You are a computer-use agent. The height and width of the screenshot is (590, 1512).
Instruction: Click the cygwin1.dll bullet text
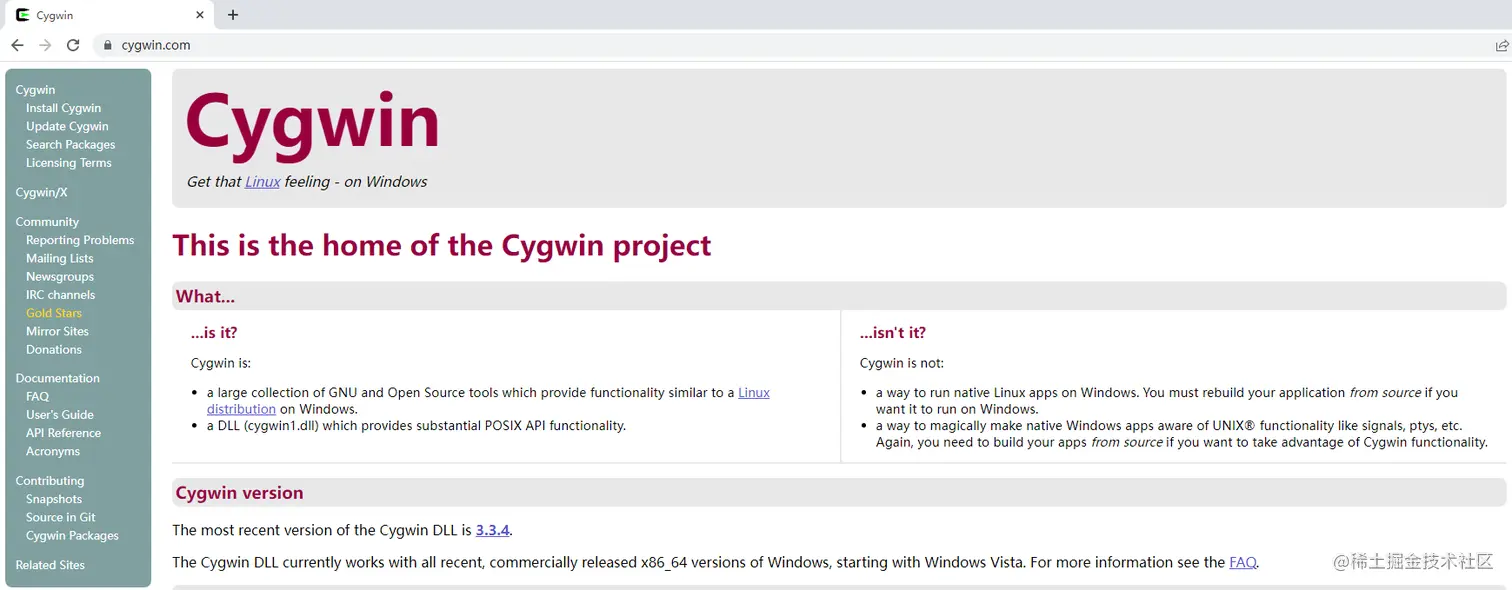pyautogui.click(x=416, y=426)
